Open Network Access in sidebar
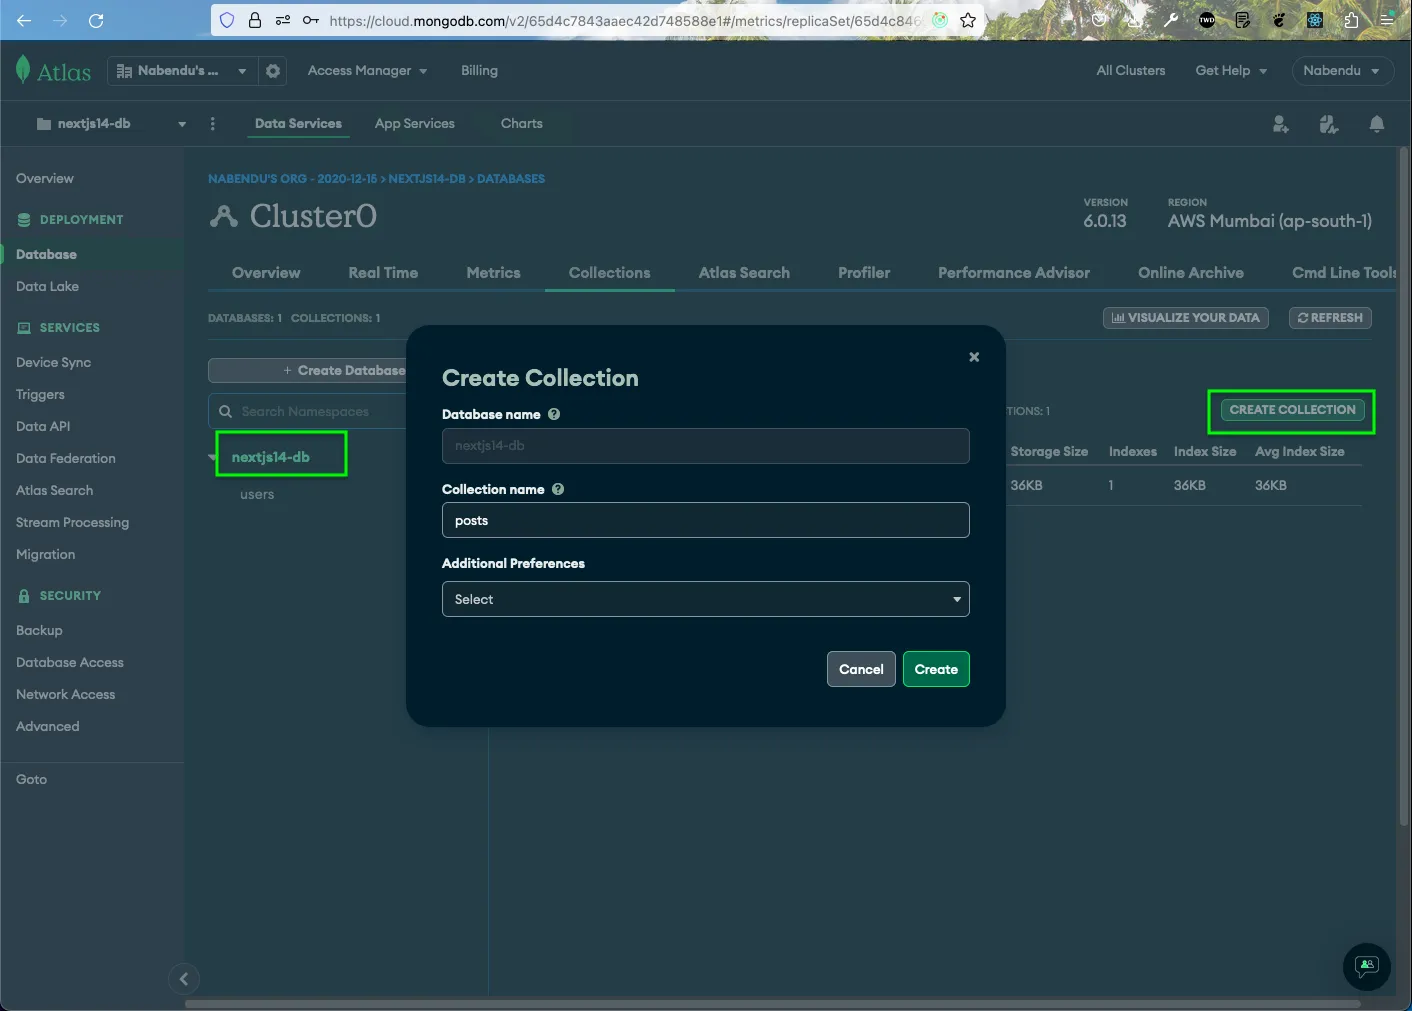The width and height of the screenshot is (1412, 1011). point(65,694)
